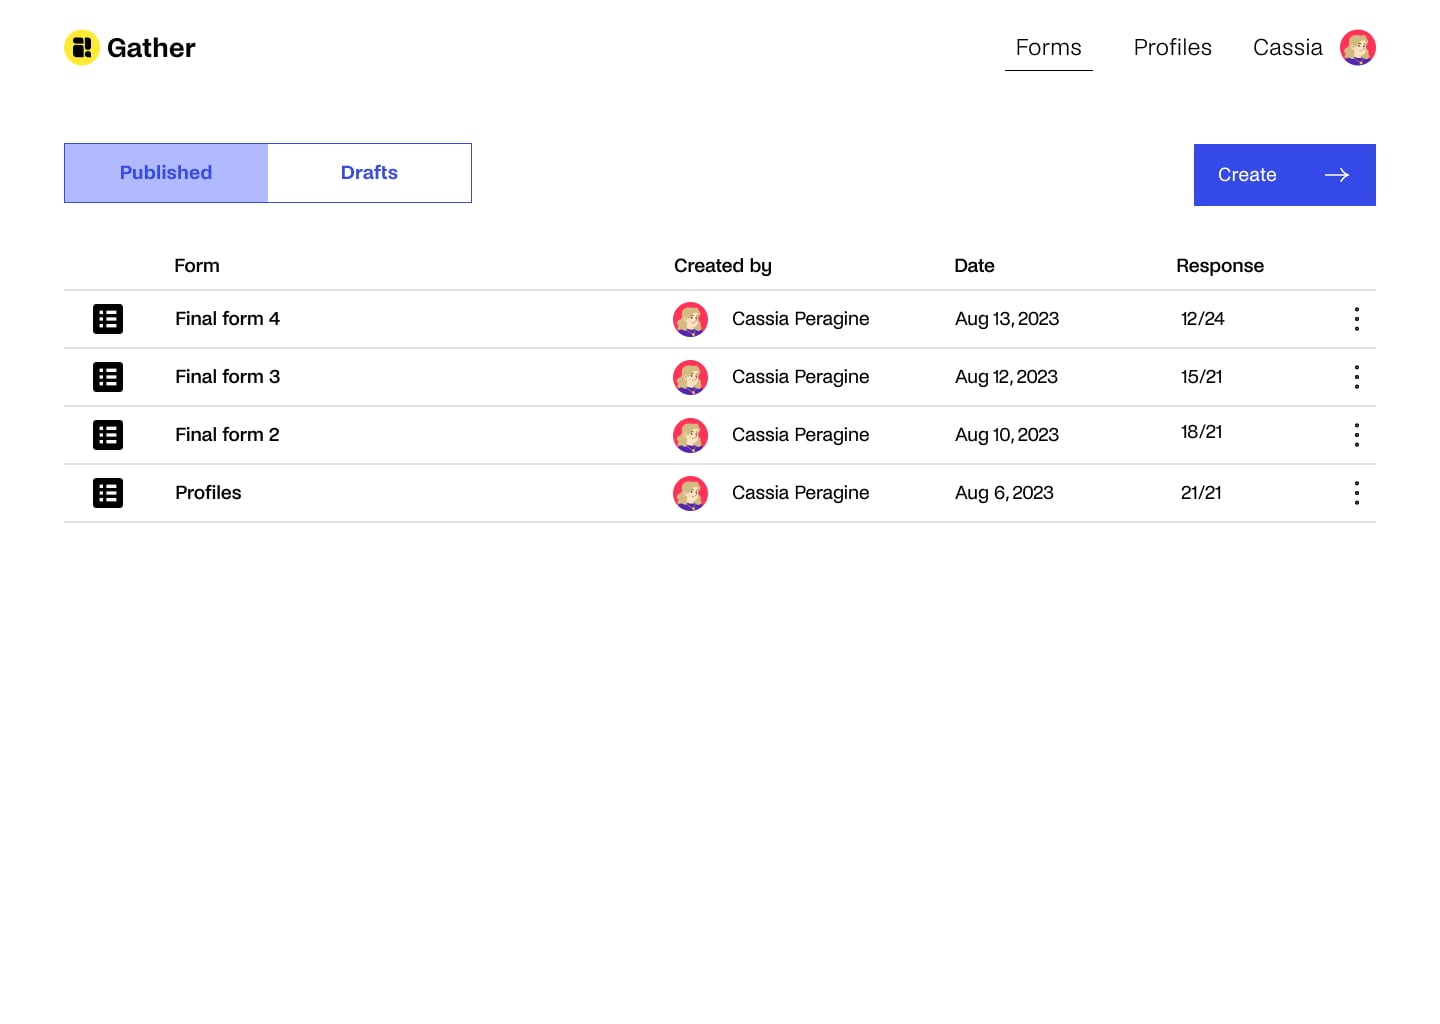The width and height of the screenshot is (1440, 1024).
Task: Click Cassia Peragine in Final form 3 row
Action: pos(800,377)
